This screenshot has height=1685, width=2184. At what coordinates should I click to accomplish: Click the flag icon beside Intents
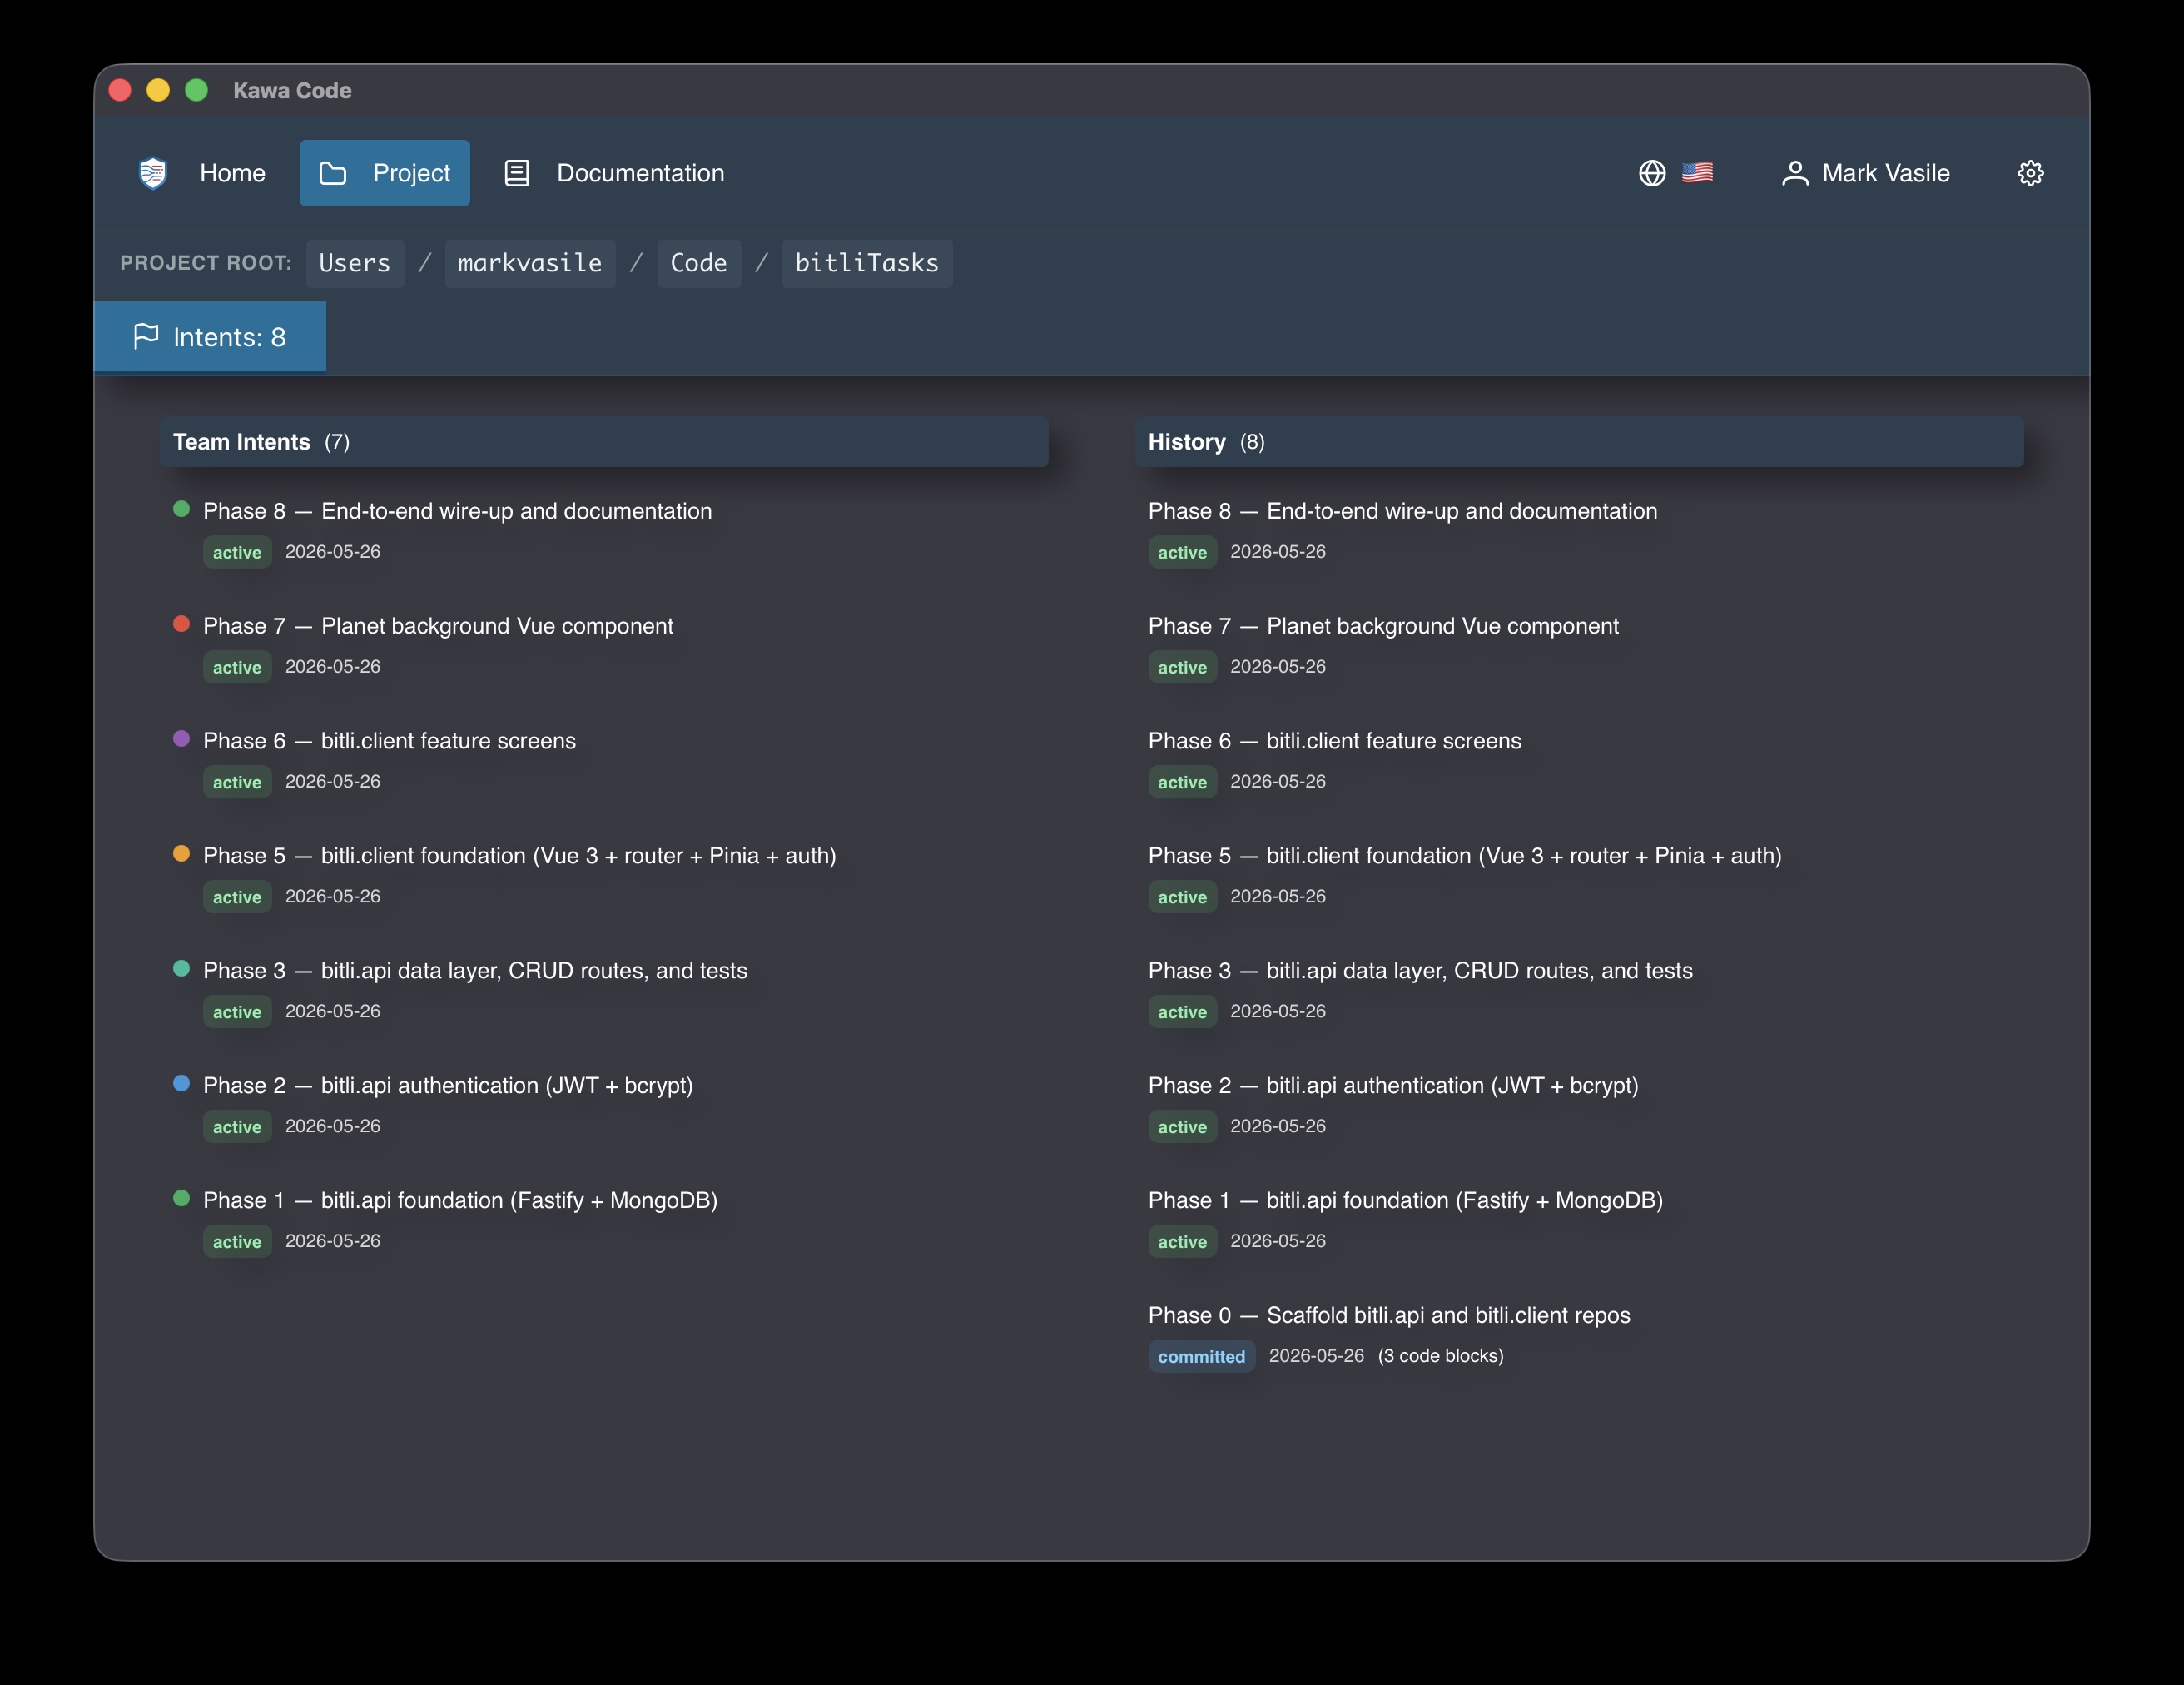[146, 336]
